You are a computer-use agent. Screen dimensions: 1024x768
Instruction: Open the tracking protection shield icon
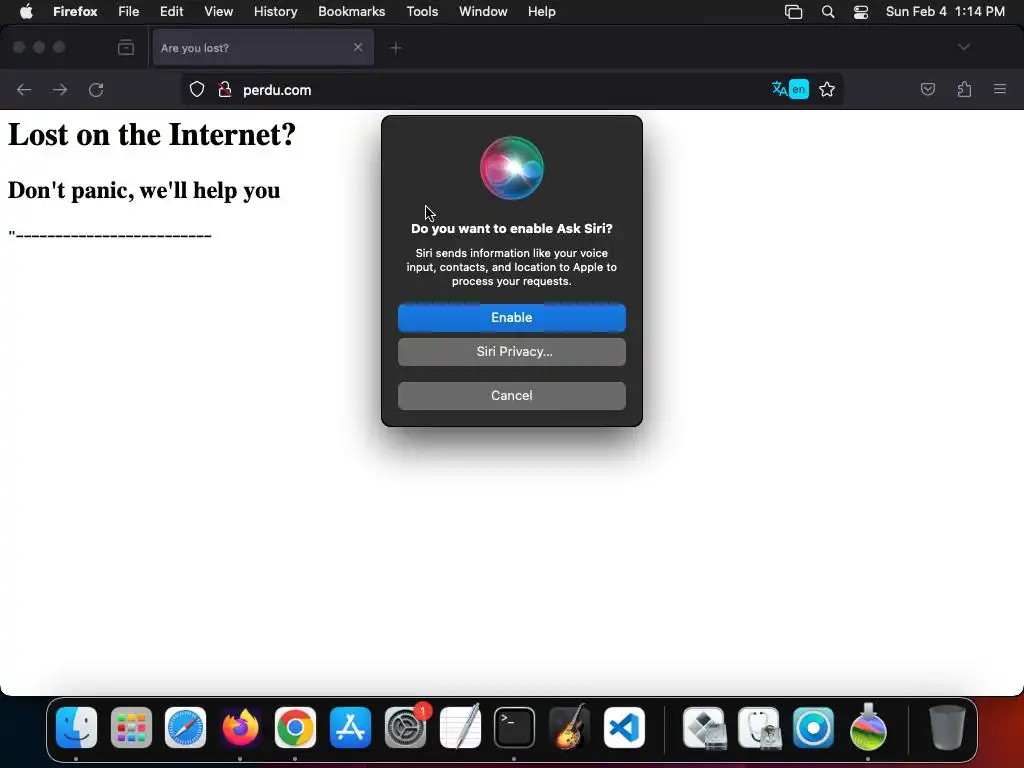pyautogui.click(x=197, y=89)
